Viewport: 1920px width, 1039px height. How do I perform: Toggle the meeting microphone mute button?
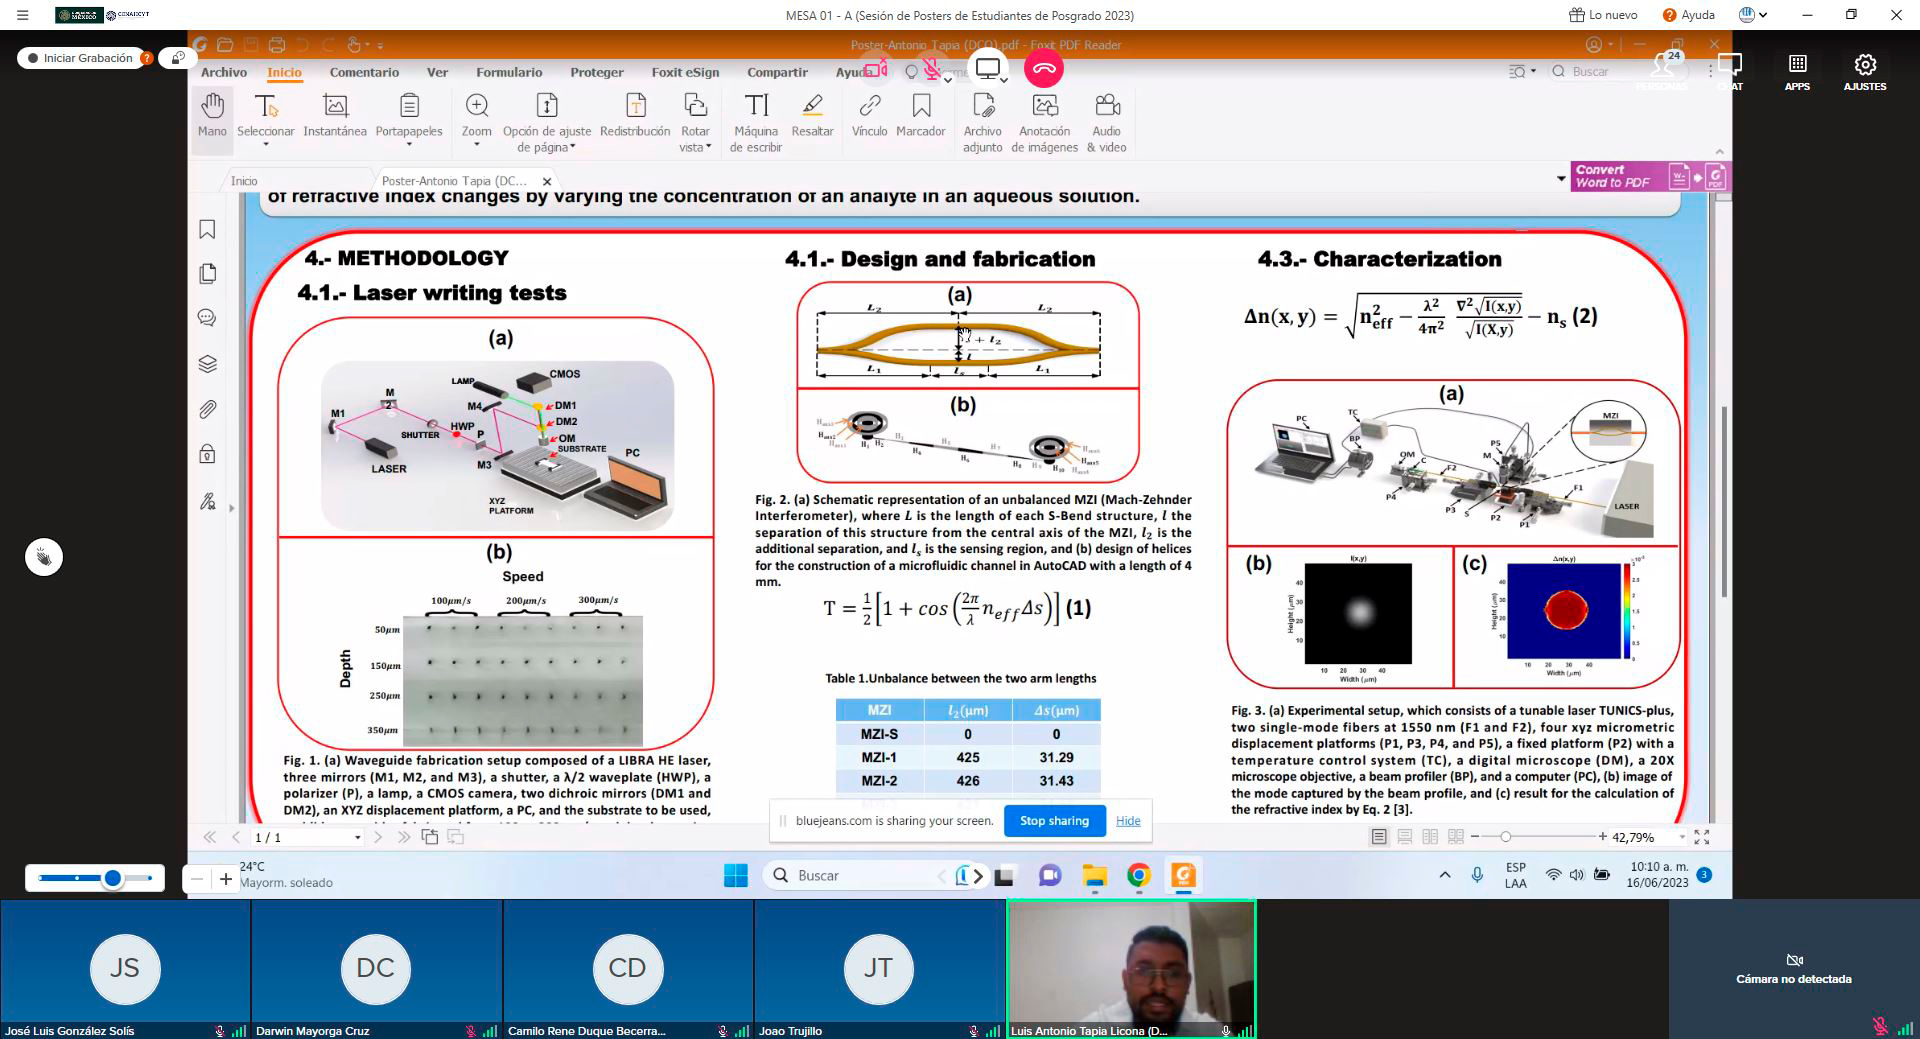pyautogui.click(x=932, y=69)
